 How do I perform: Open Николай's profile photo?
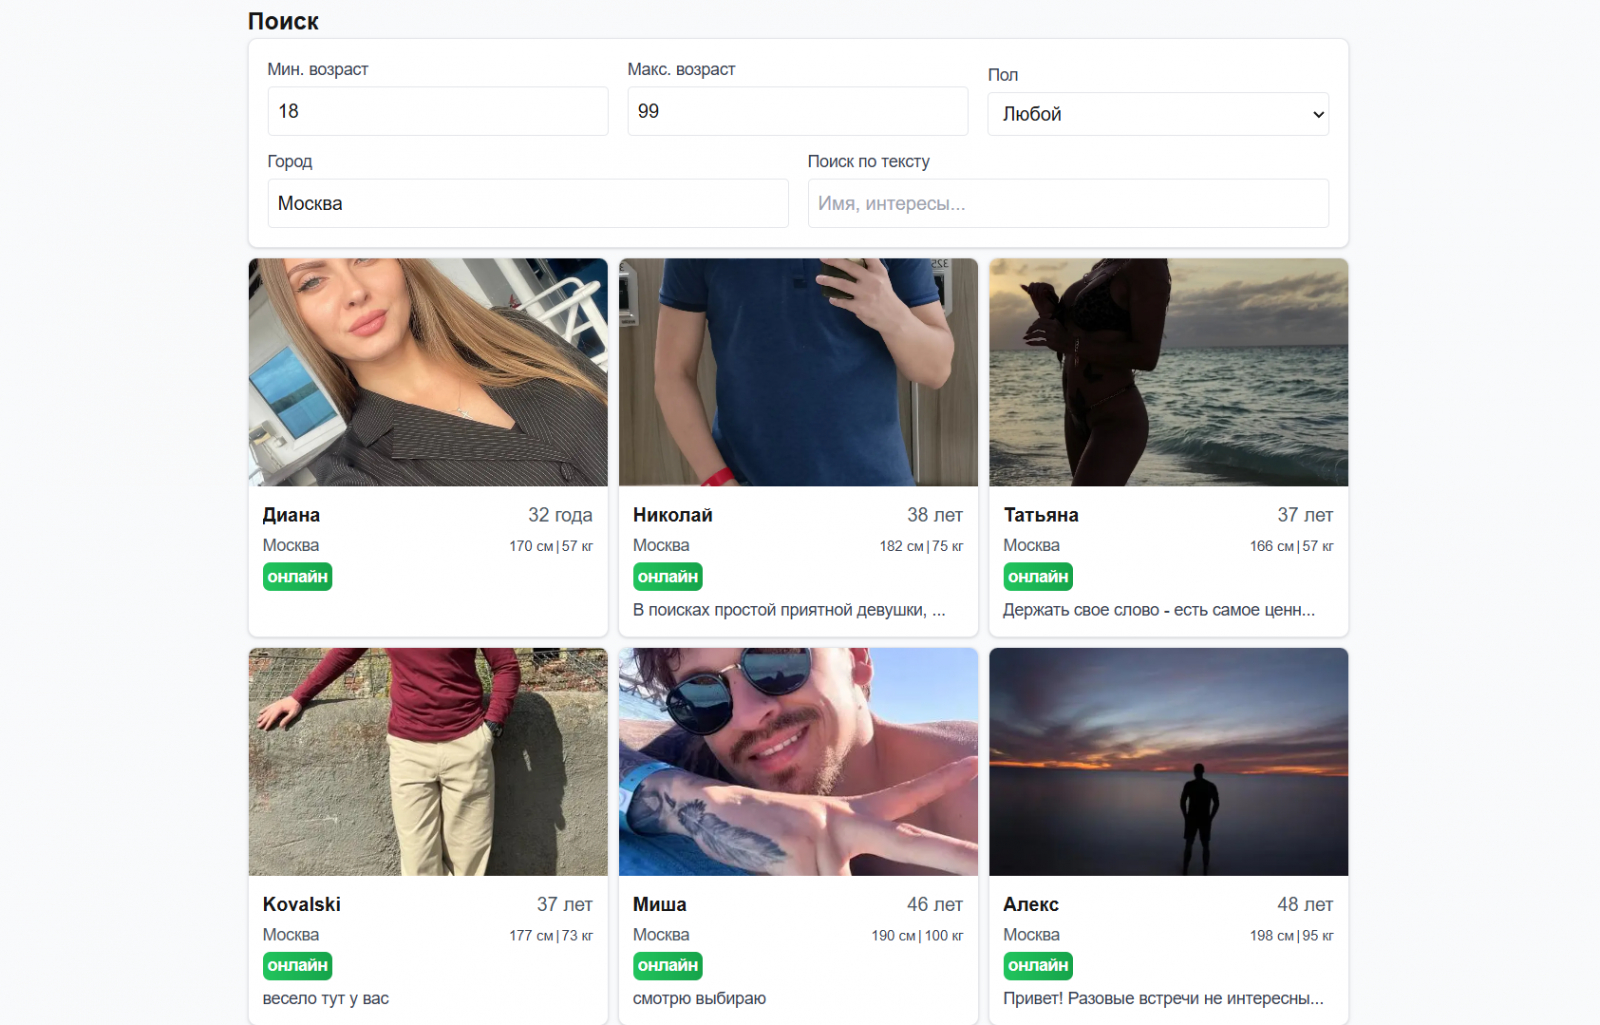[x=798, y=372]
